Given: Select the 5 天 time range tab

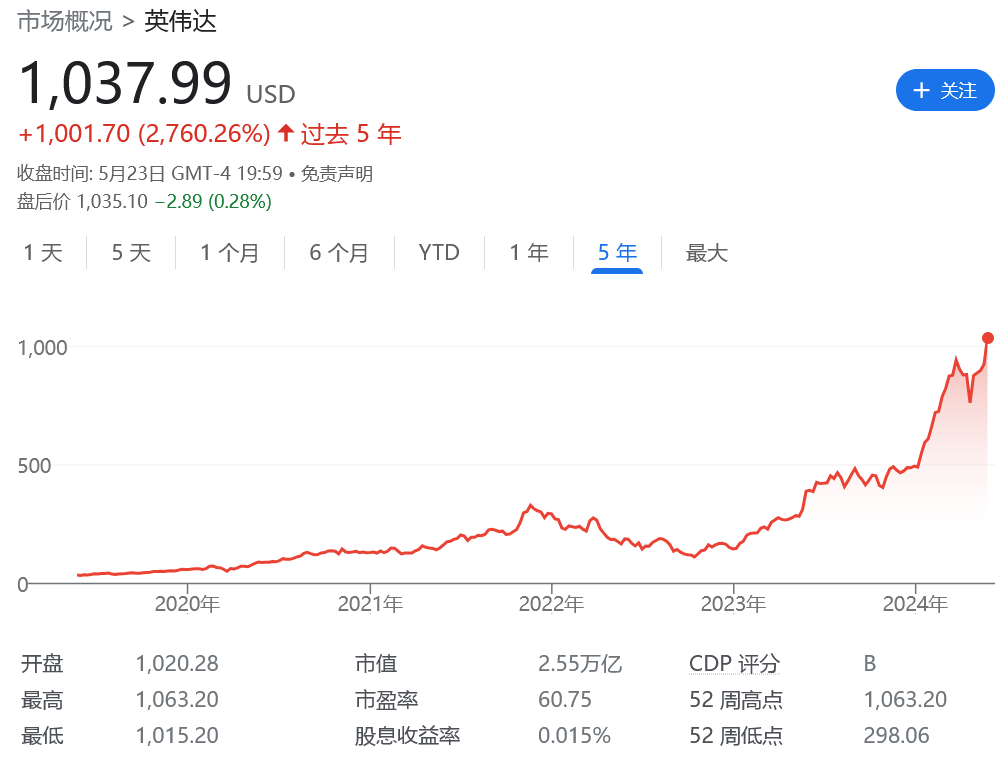Looking at the screenshot, I should point(131,253).
